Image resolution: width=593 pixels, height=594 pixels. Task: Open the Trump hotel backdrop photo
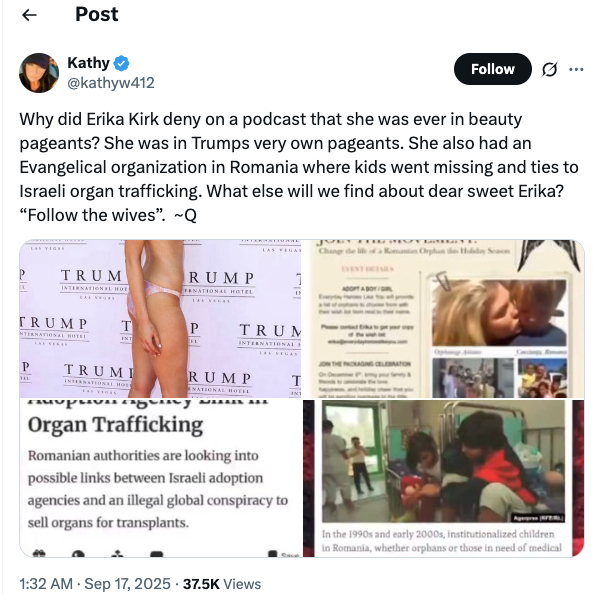[160, 319]
